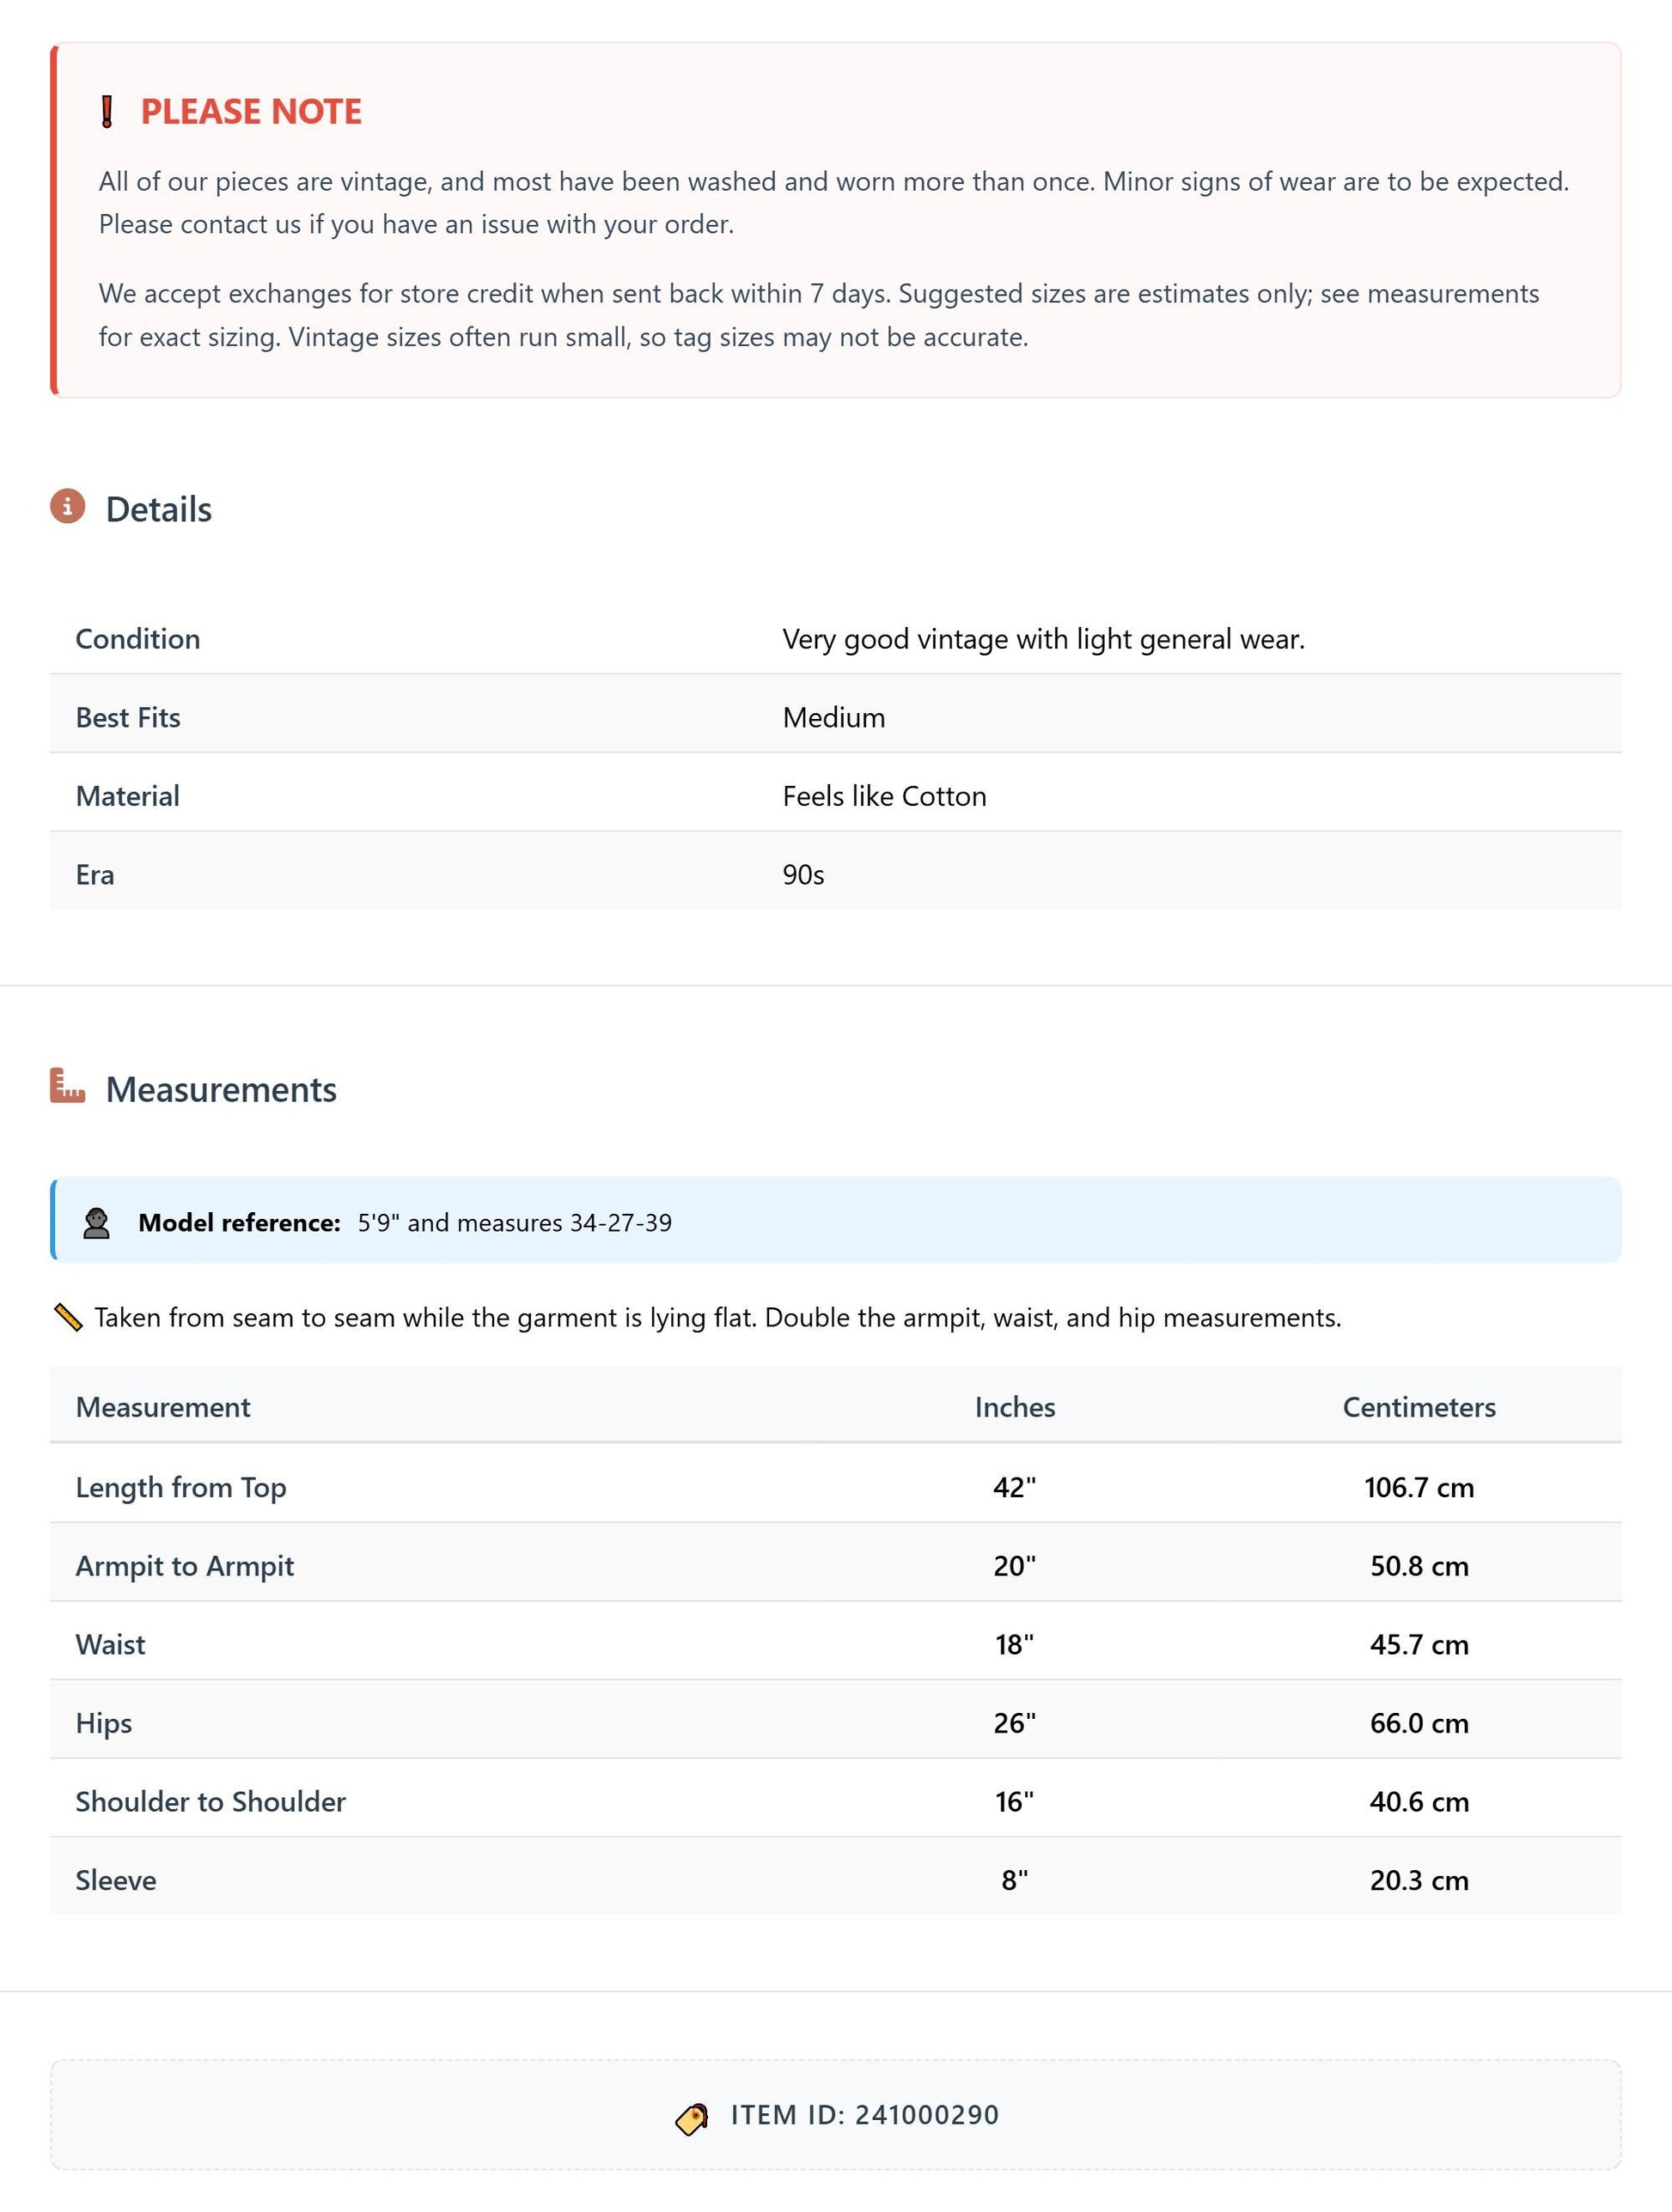Click the Best Fits Medium value

[834, 717]
